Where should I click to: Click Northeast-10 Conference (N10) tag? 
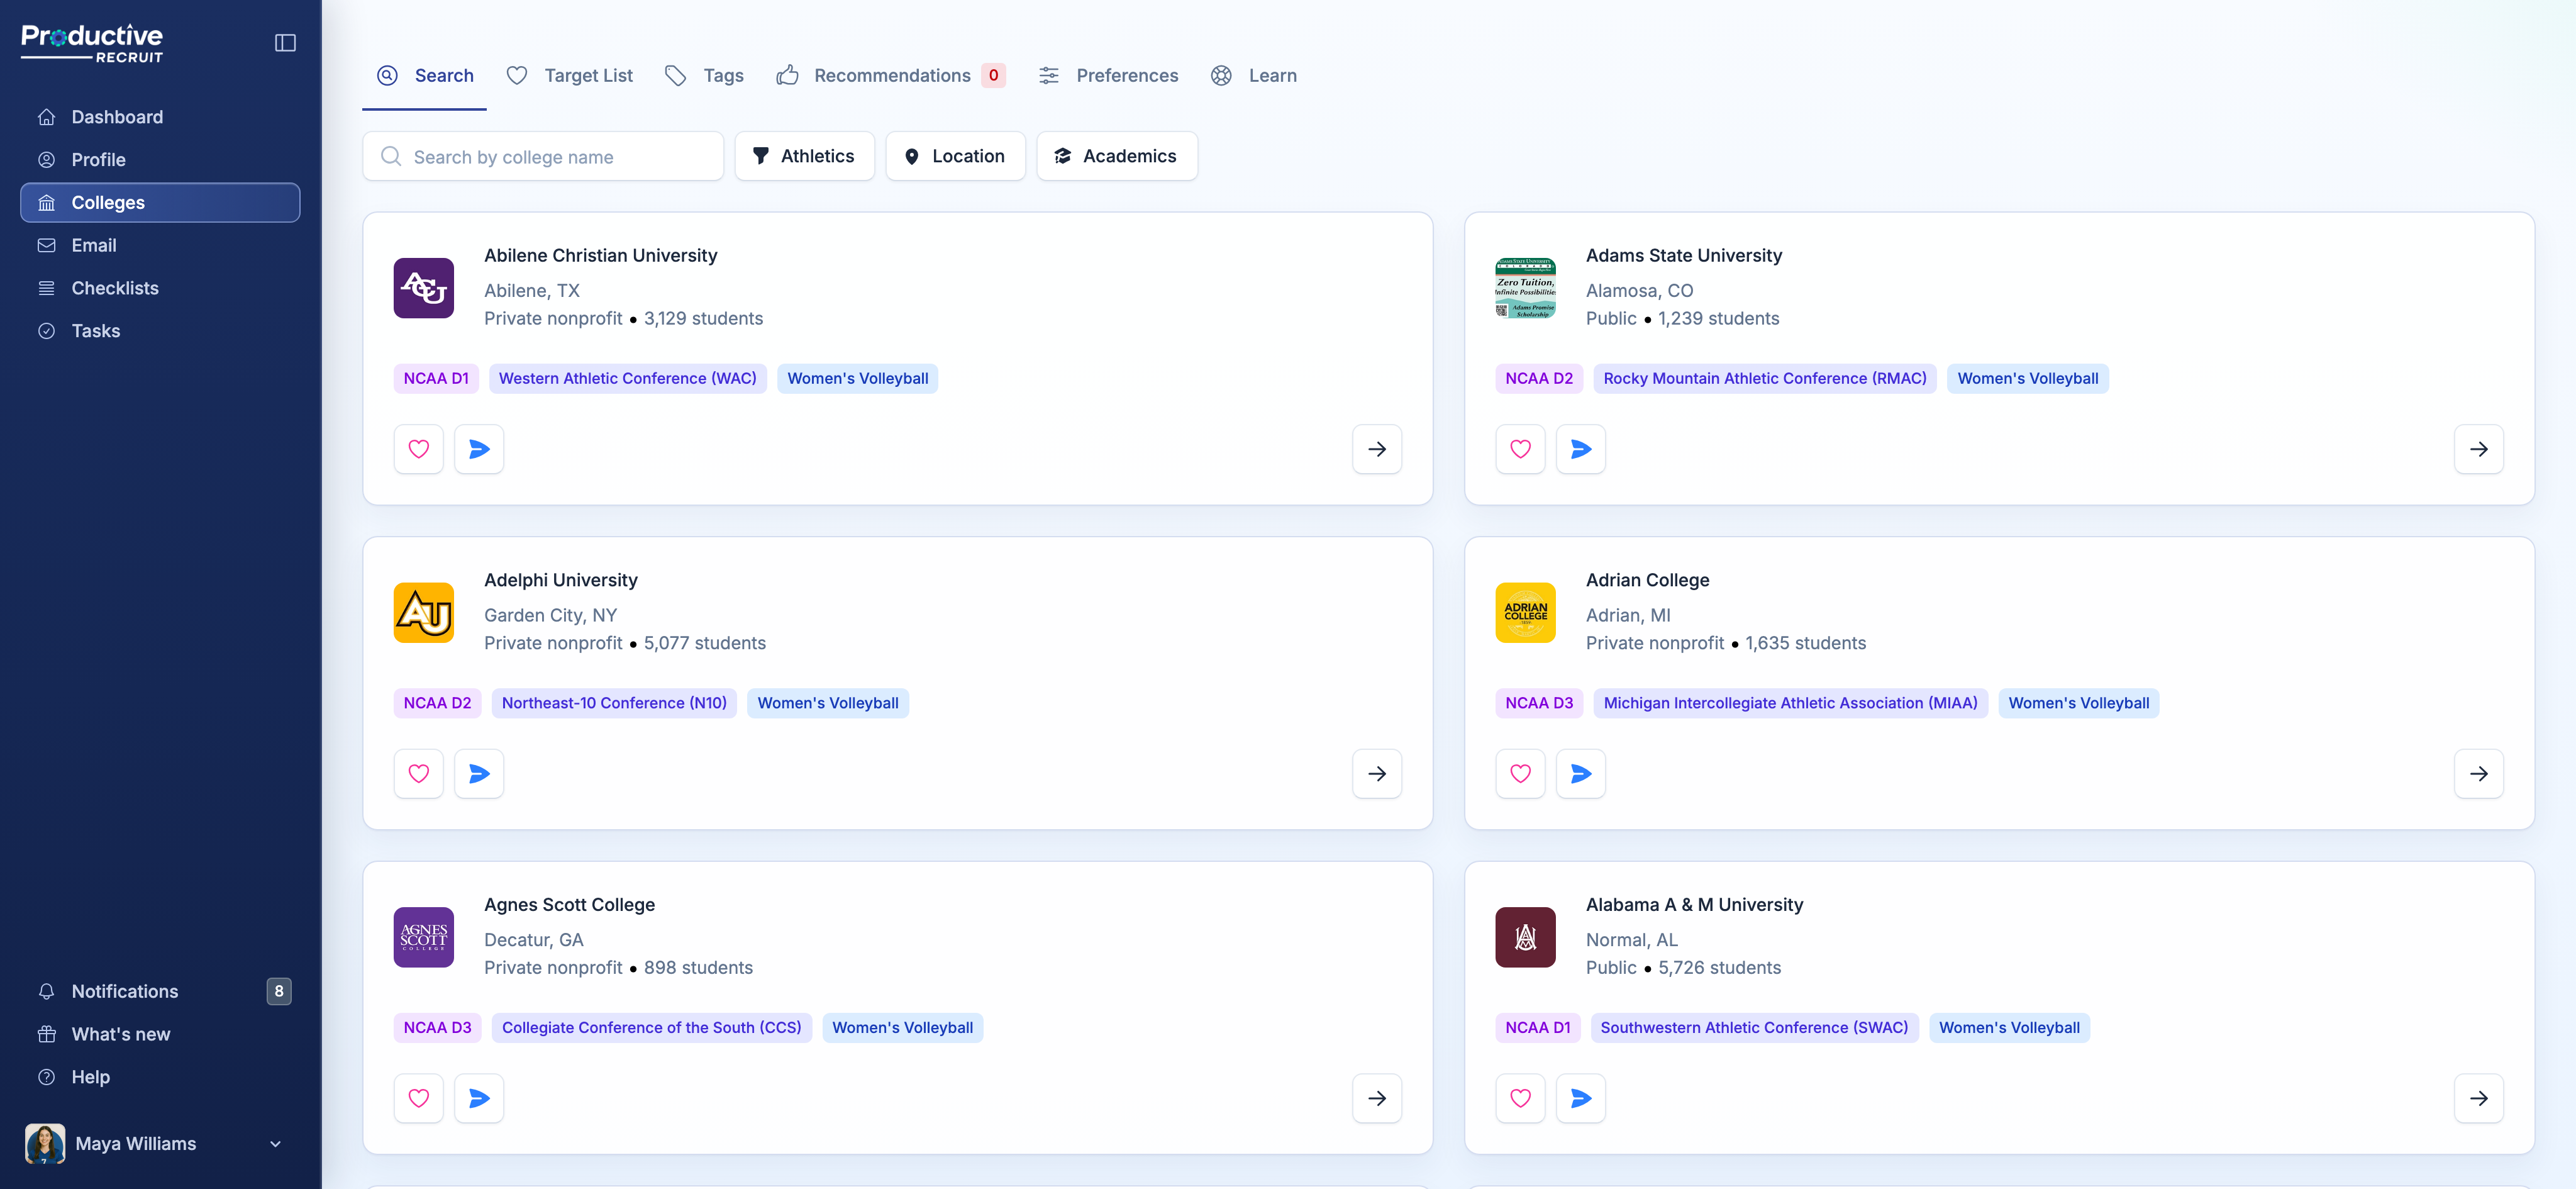click(614, 704)
